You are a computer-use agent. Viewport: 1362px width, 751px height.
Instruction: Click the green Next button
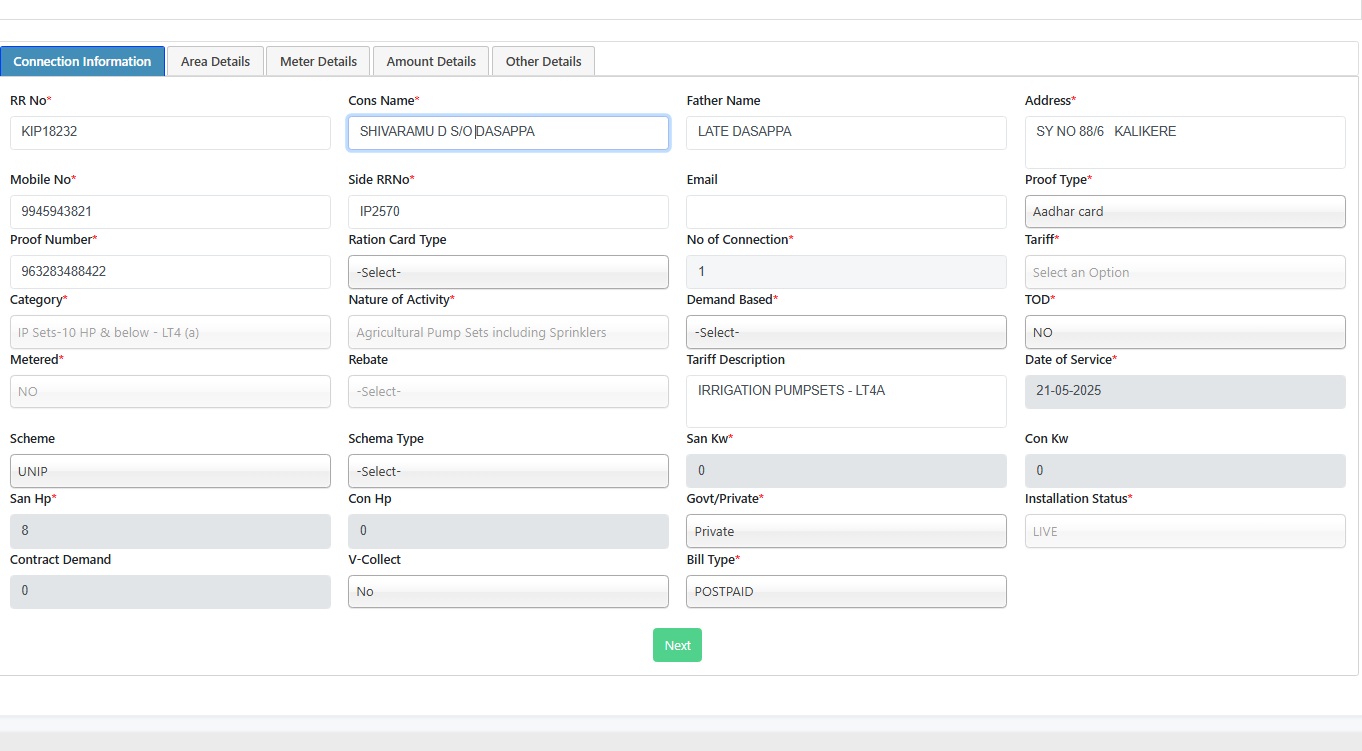click(677, 645)
